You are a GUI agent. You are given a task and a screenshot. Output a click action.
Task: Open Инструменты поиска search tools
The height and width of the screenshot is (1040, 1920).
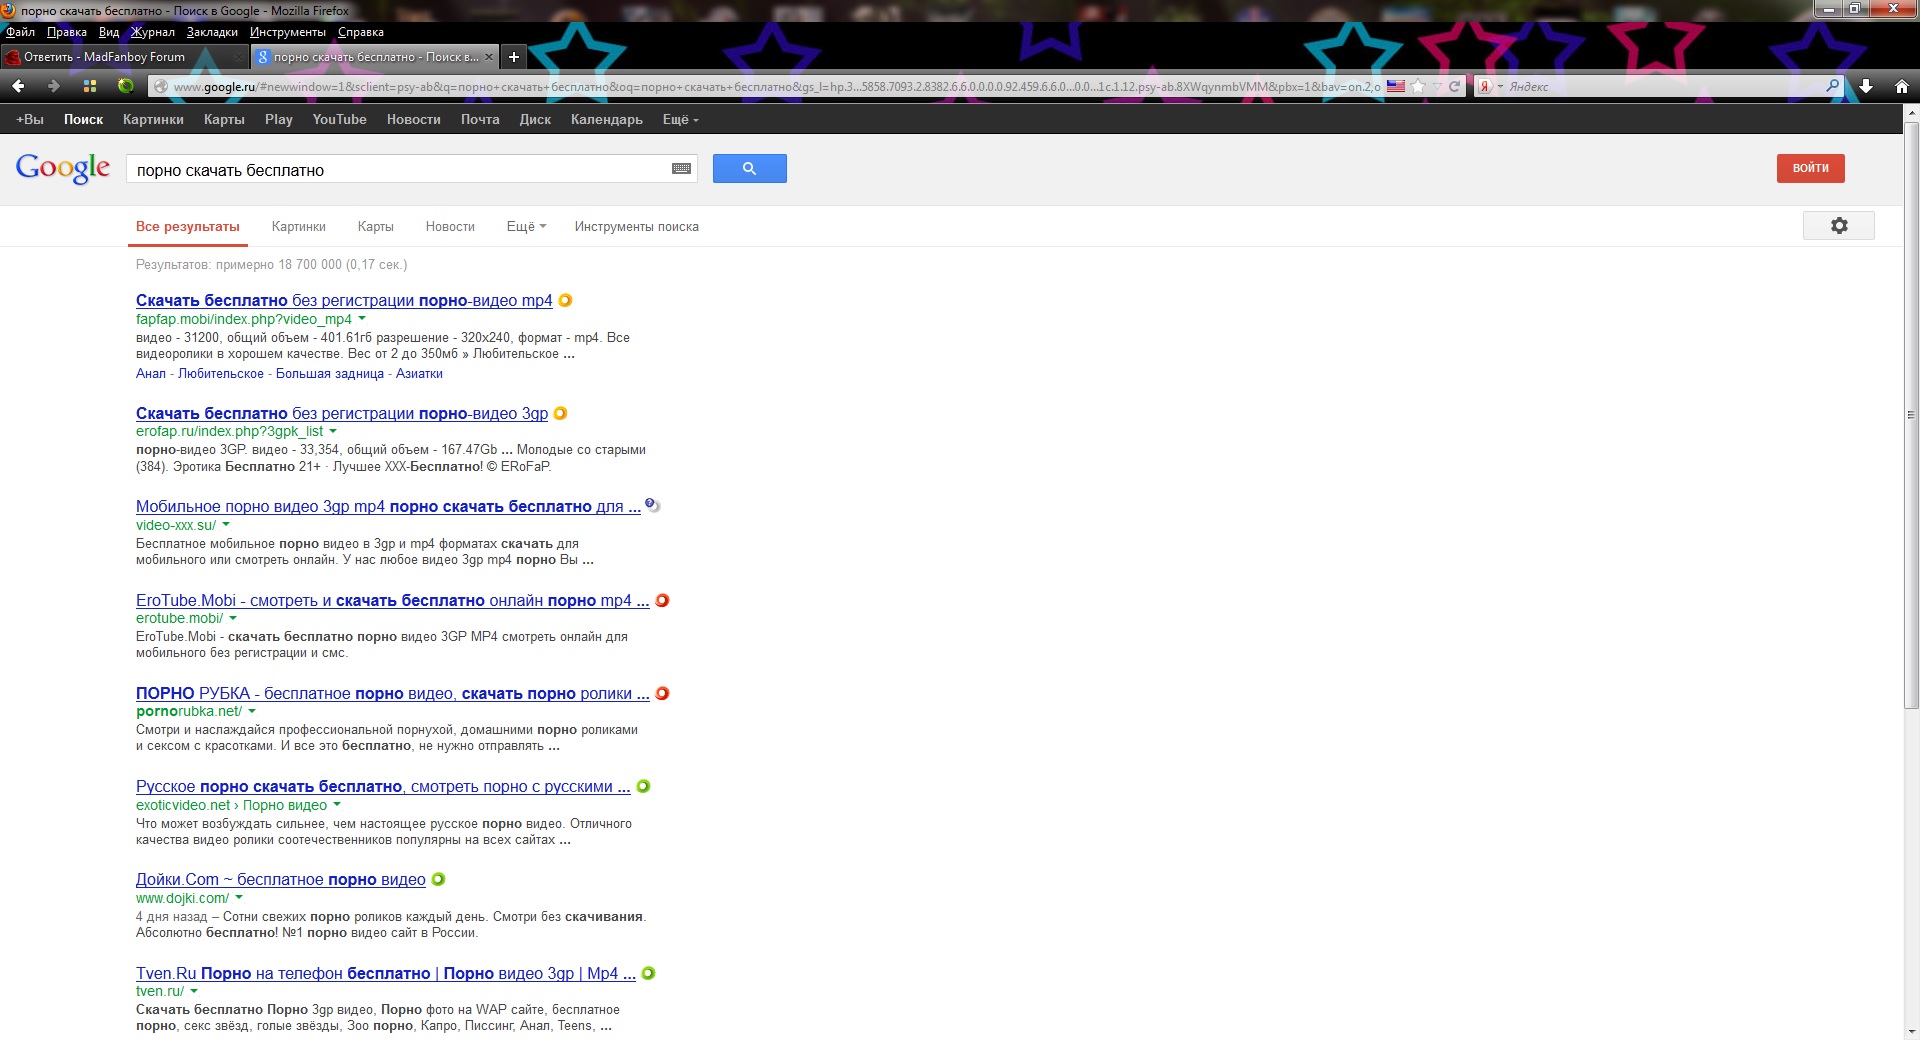636,227
